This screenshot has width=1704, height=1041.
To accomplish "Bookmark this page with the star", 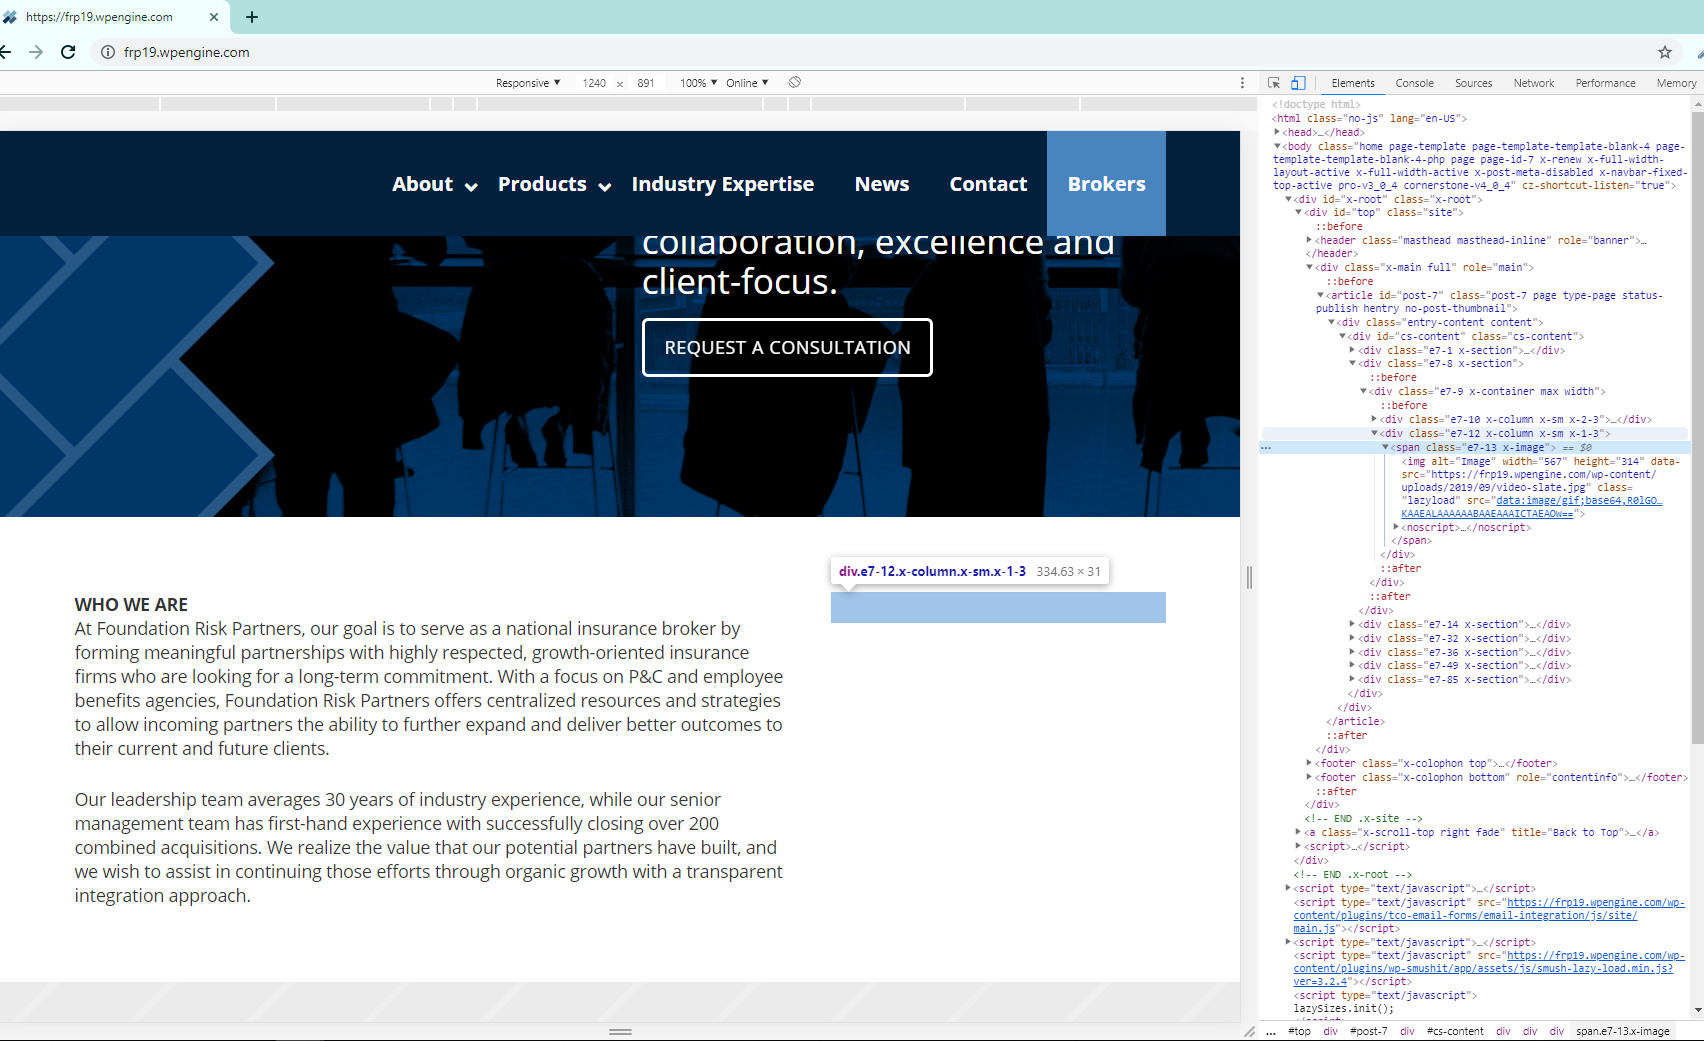I will pos(1665,52).
